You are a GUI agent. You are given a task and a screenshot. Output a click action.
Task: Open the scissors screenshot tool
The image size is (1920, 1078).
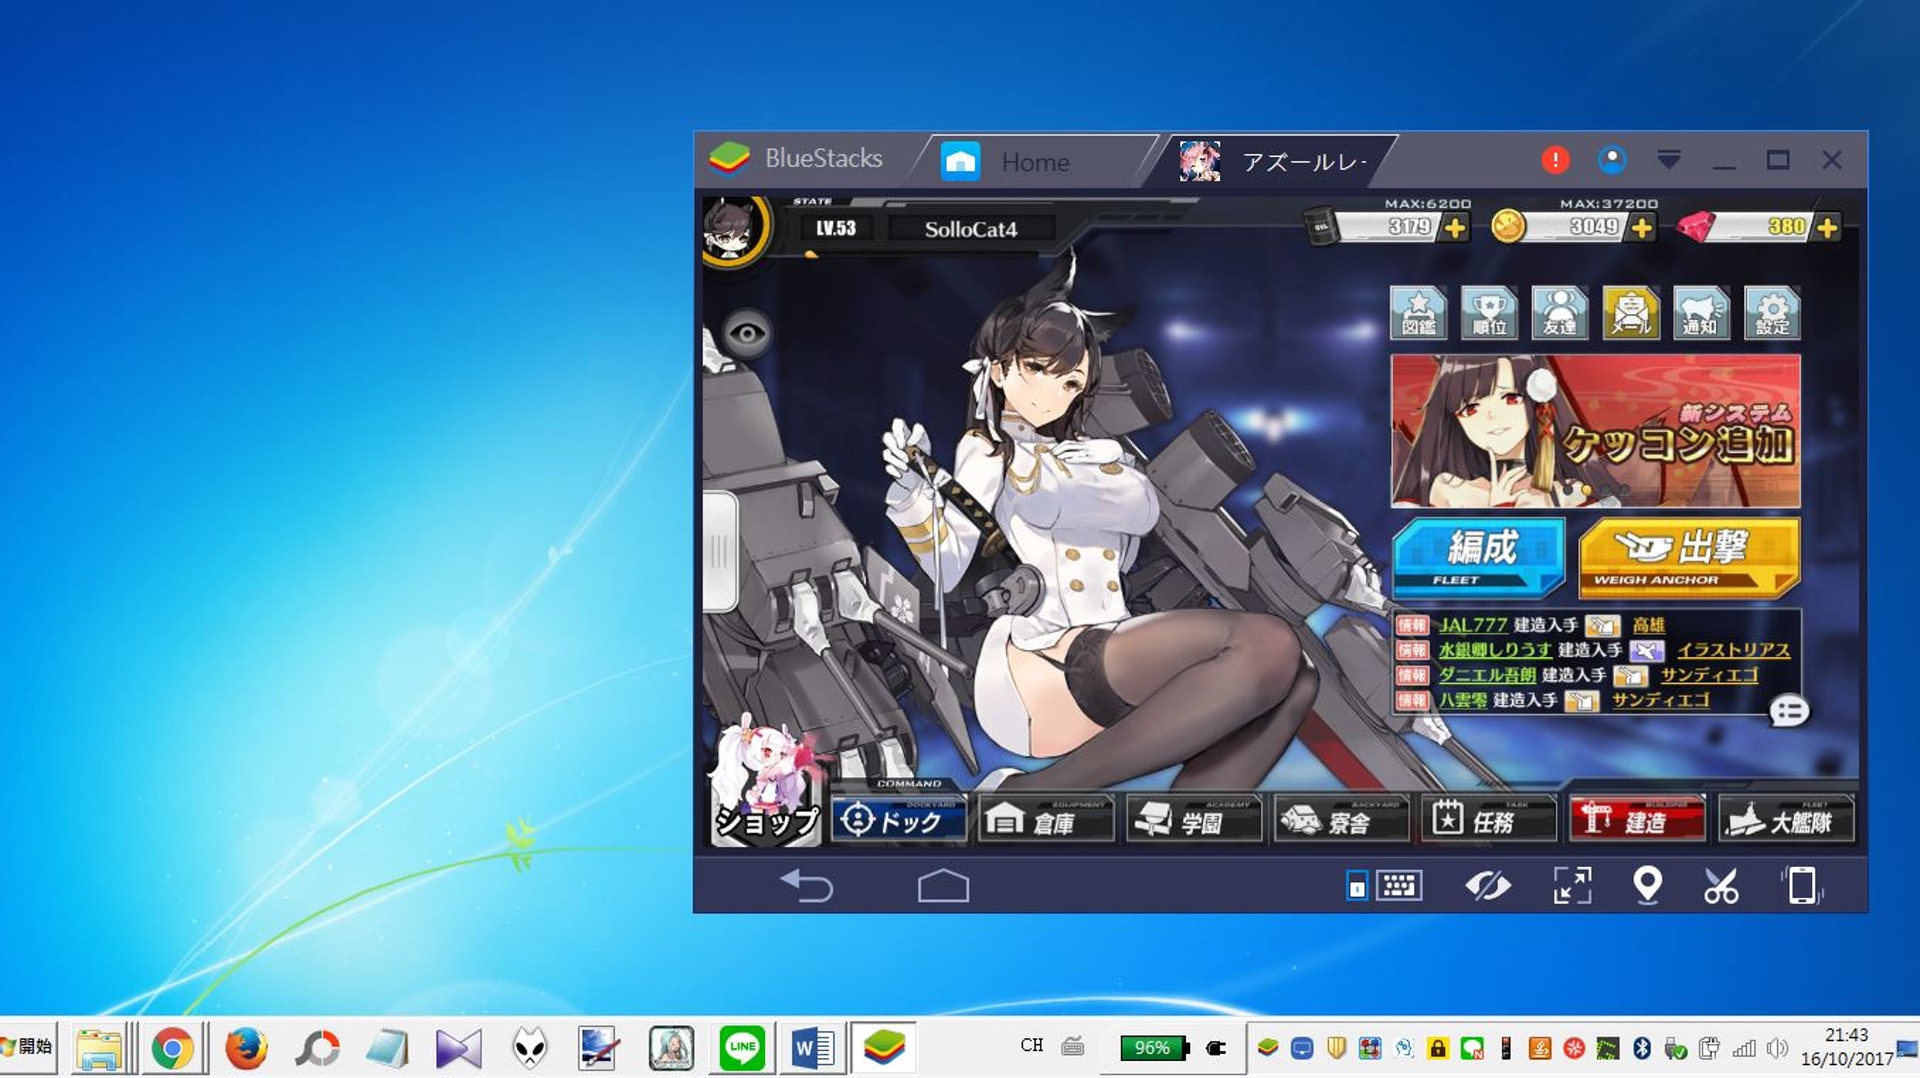point(1721,885)
